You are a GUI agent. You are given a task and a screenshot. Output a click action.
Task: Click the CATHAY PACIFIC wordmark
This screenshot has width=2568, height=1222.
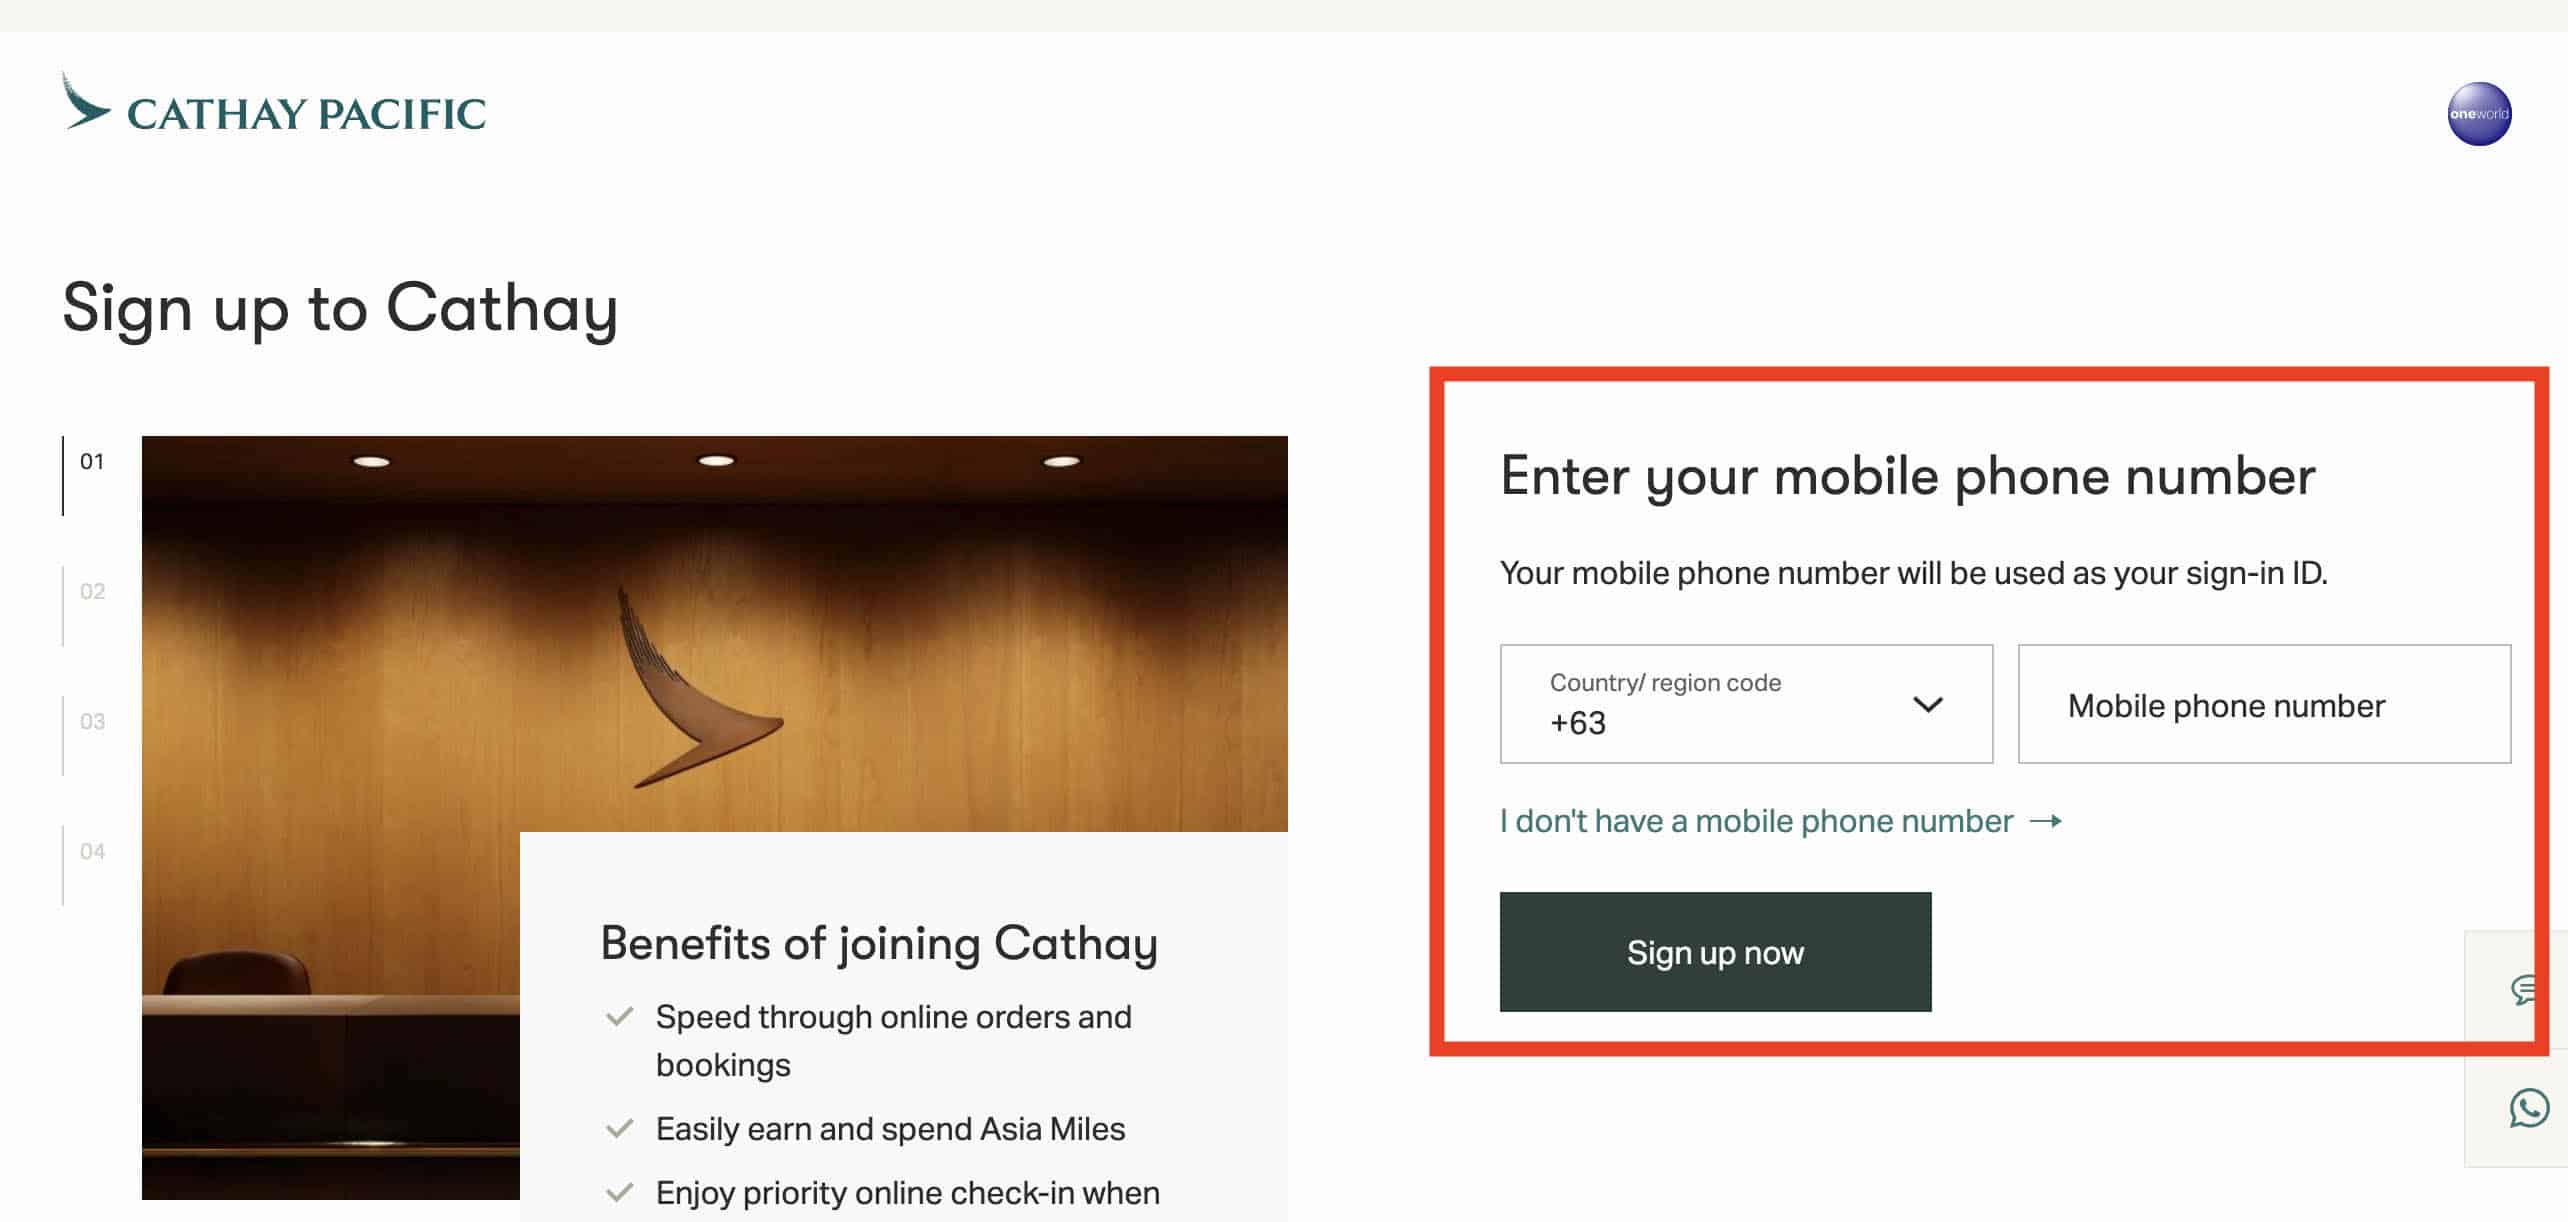[306, 114]
